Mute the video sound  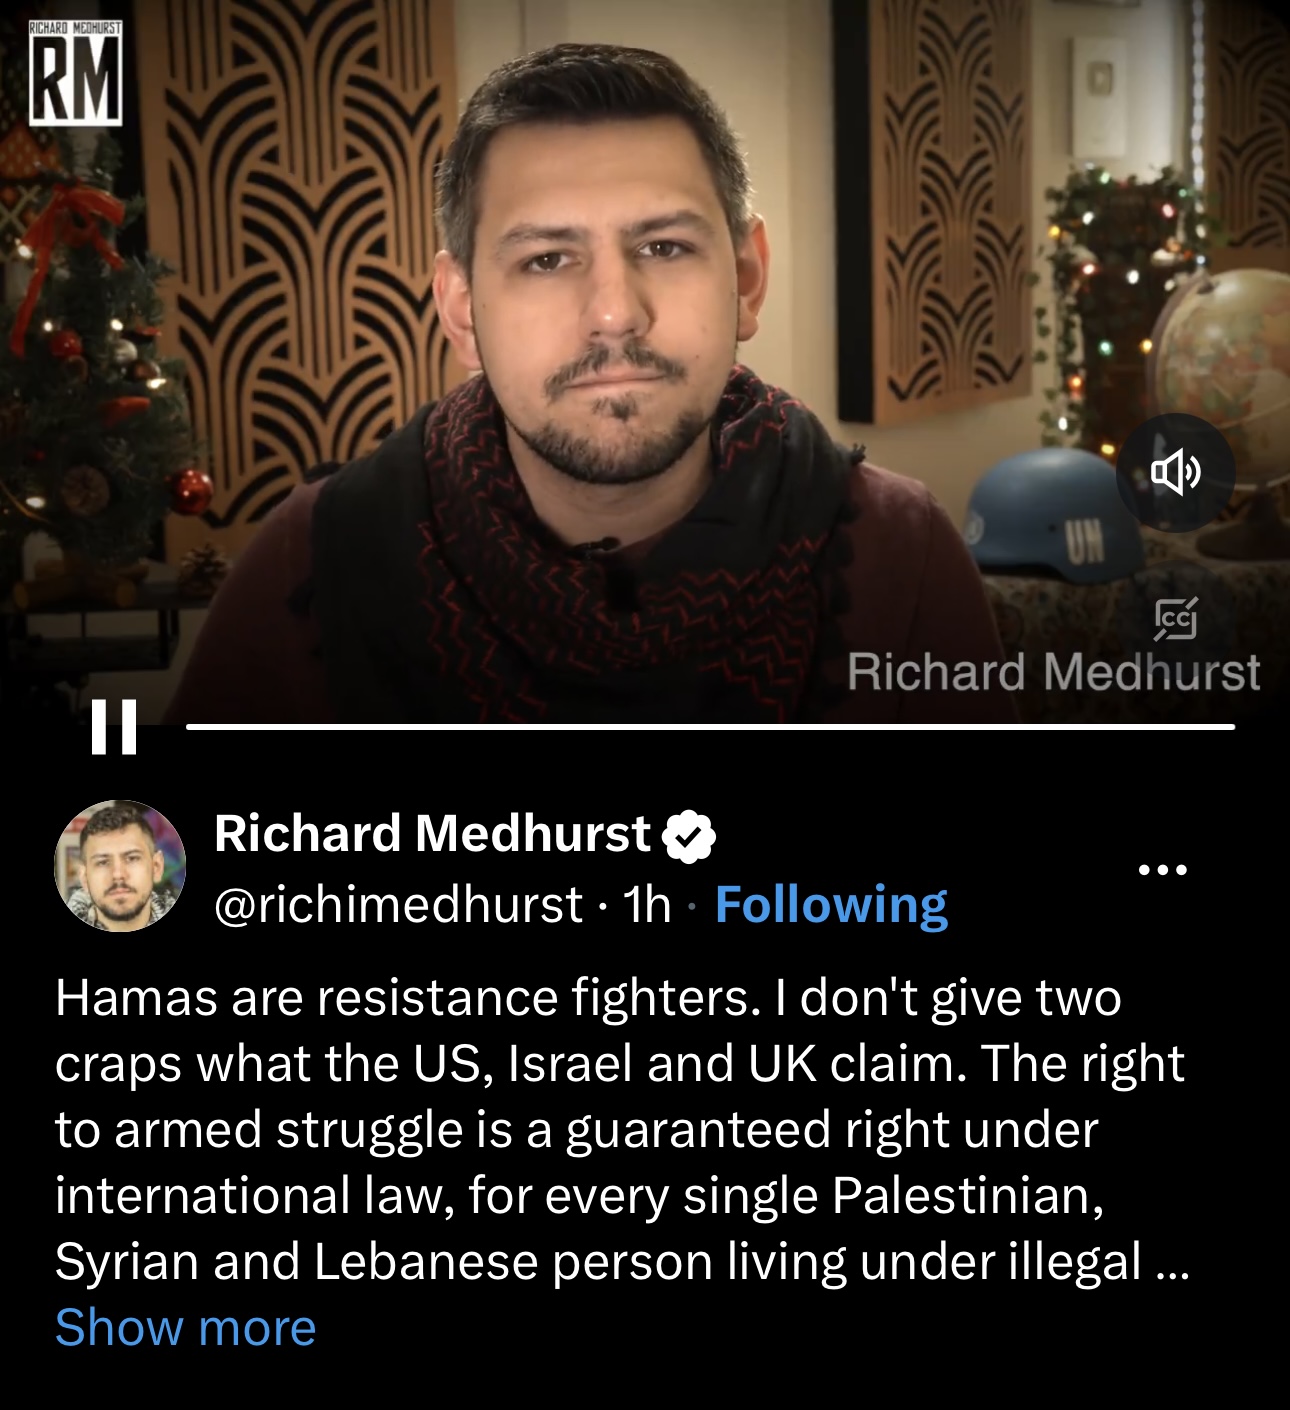point(1175,472)
